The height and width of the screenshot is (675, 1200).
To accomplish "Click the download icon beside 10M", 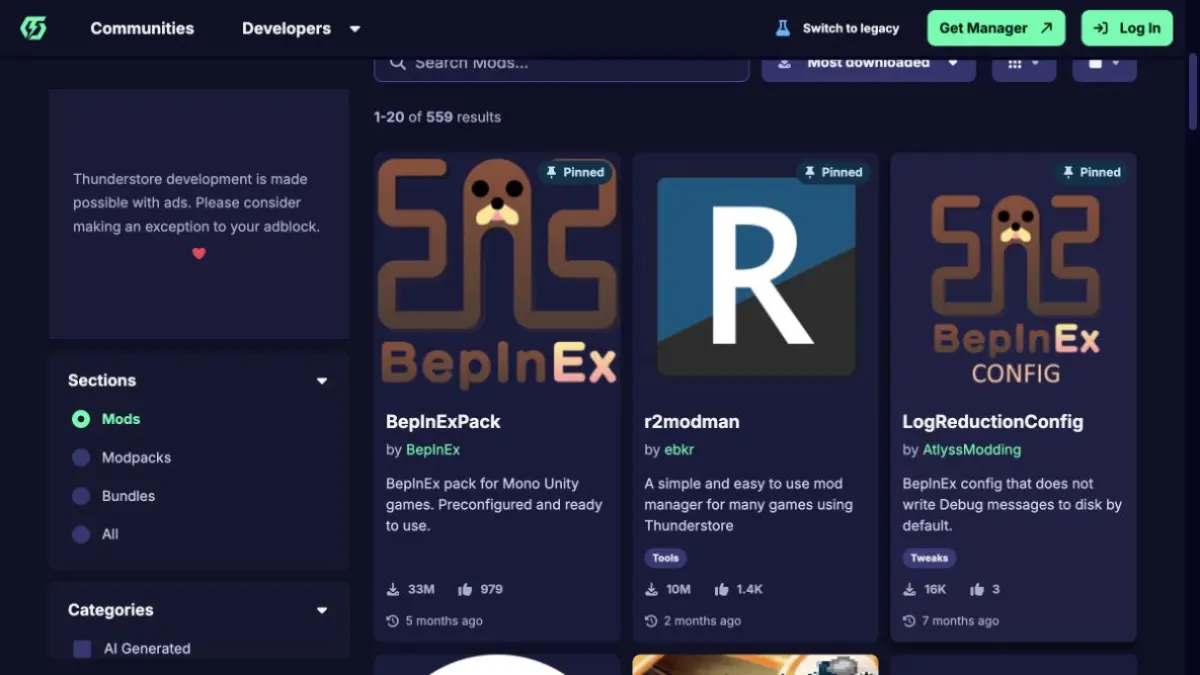I will click(651, 589).
